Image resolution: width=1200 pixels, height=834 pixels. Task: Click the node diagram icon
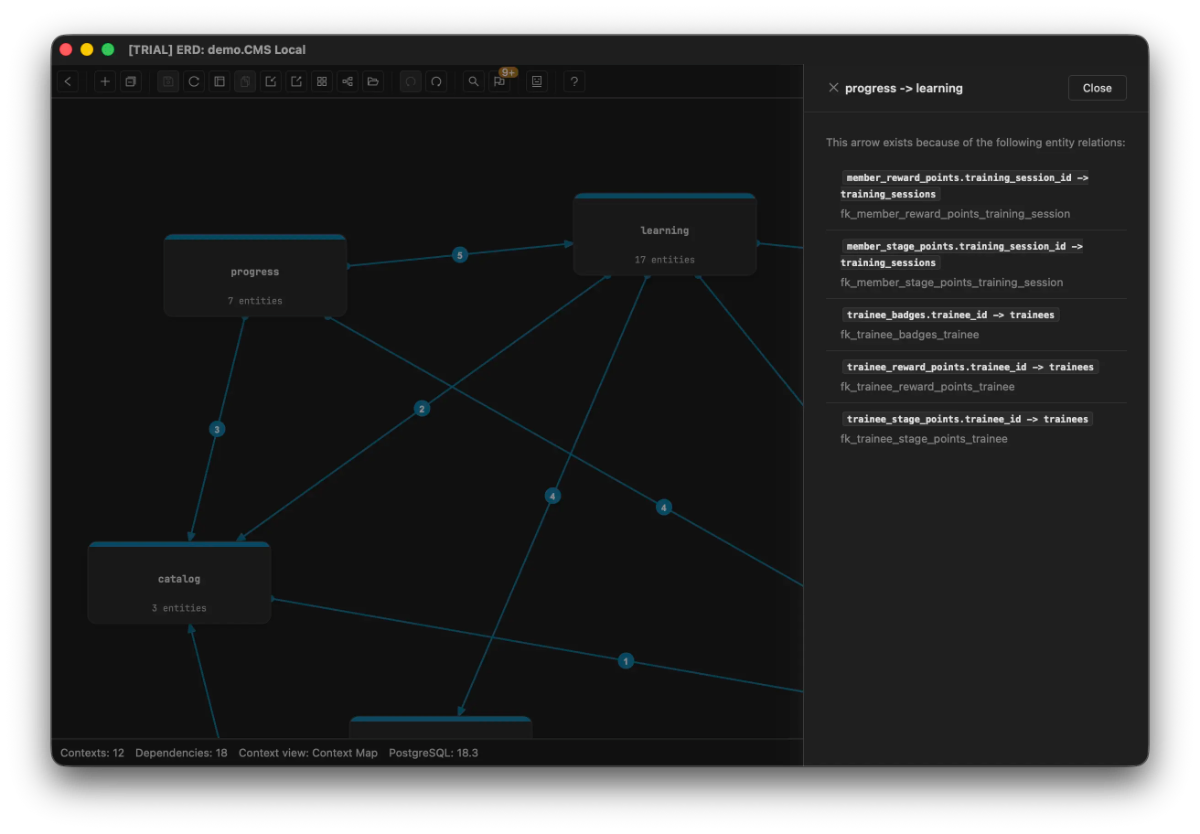tap(347, 82)
